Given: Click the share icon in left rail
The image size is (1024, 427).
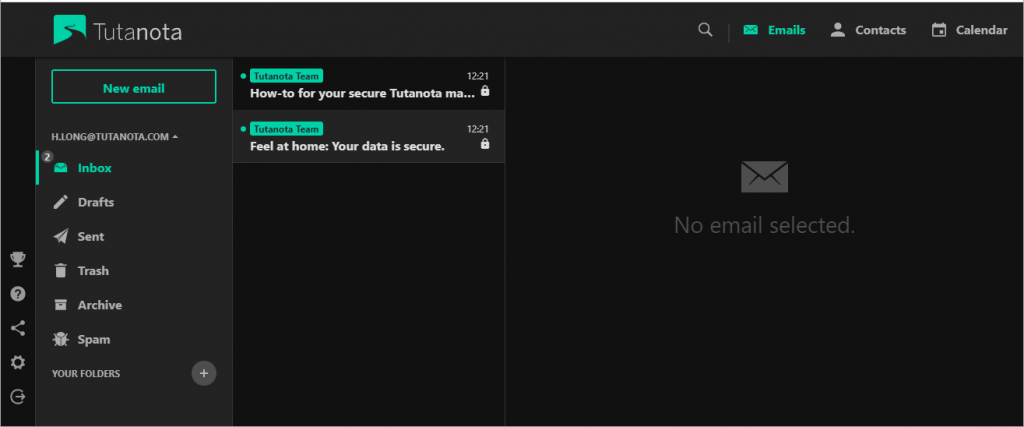Looking at the screenshot, I should pos(18,328).
